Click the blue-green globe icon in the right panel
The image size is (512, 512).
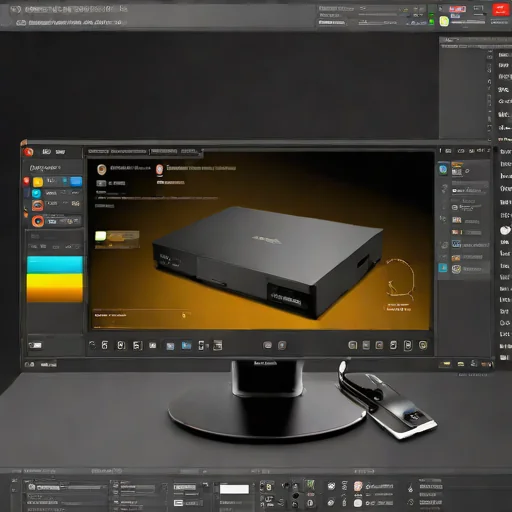(x=443, y=169)
